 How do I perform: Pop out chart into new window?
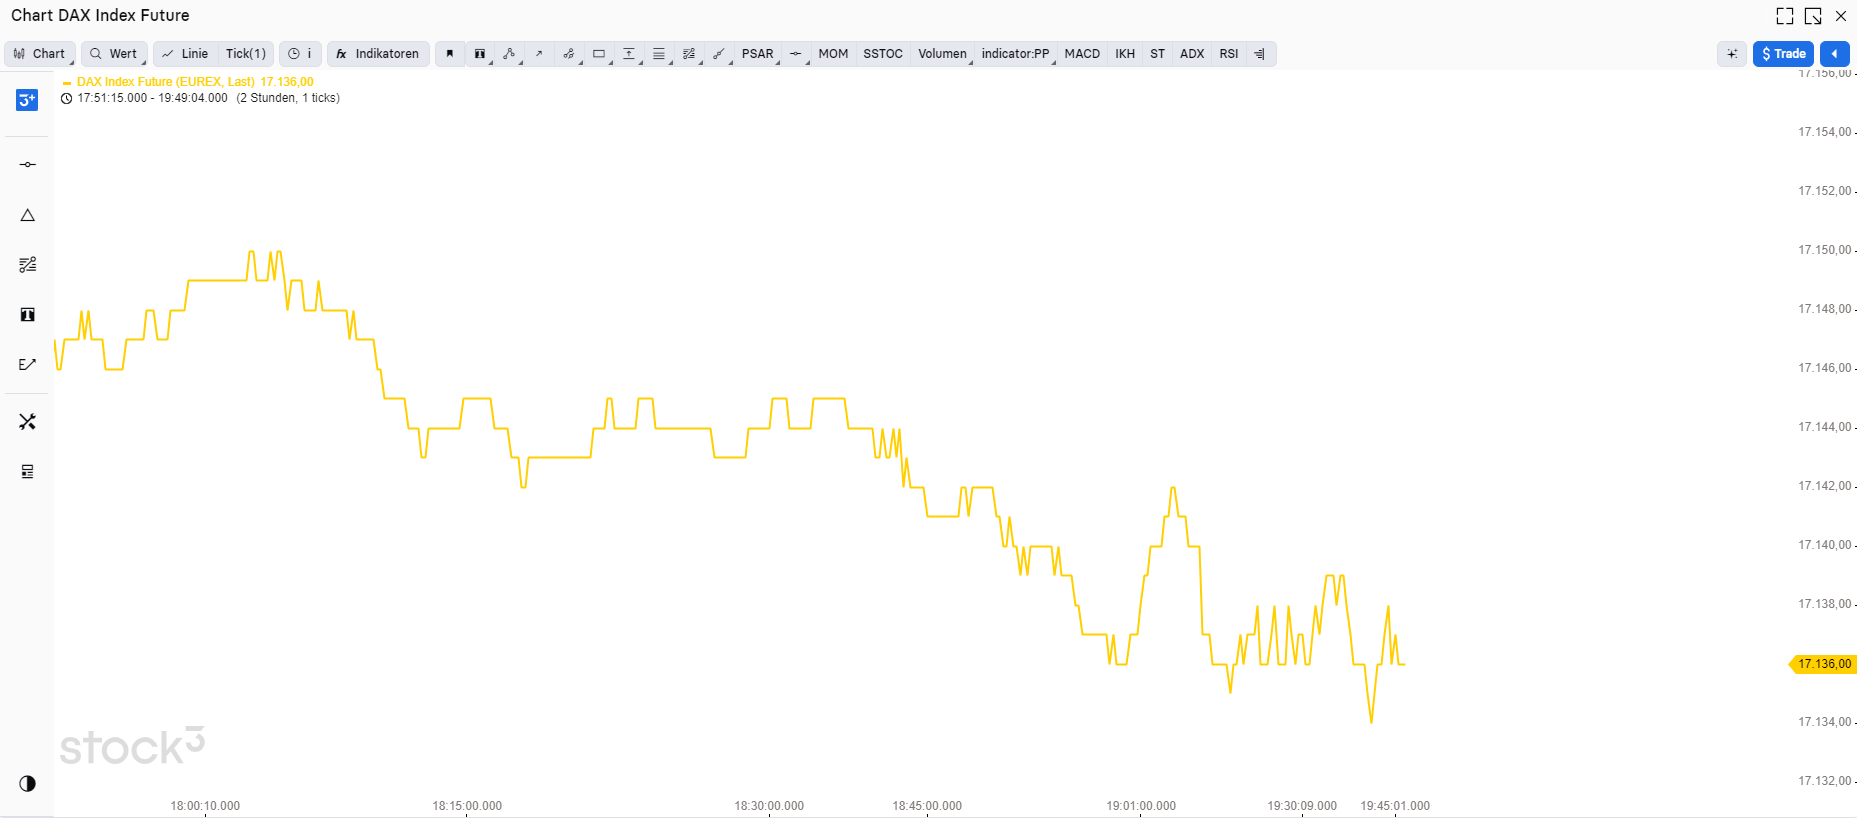[x=1813, y=16]
